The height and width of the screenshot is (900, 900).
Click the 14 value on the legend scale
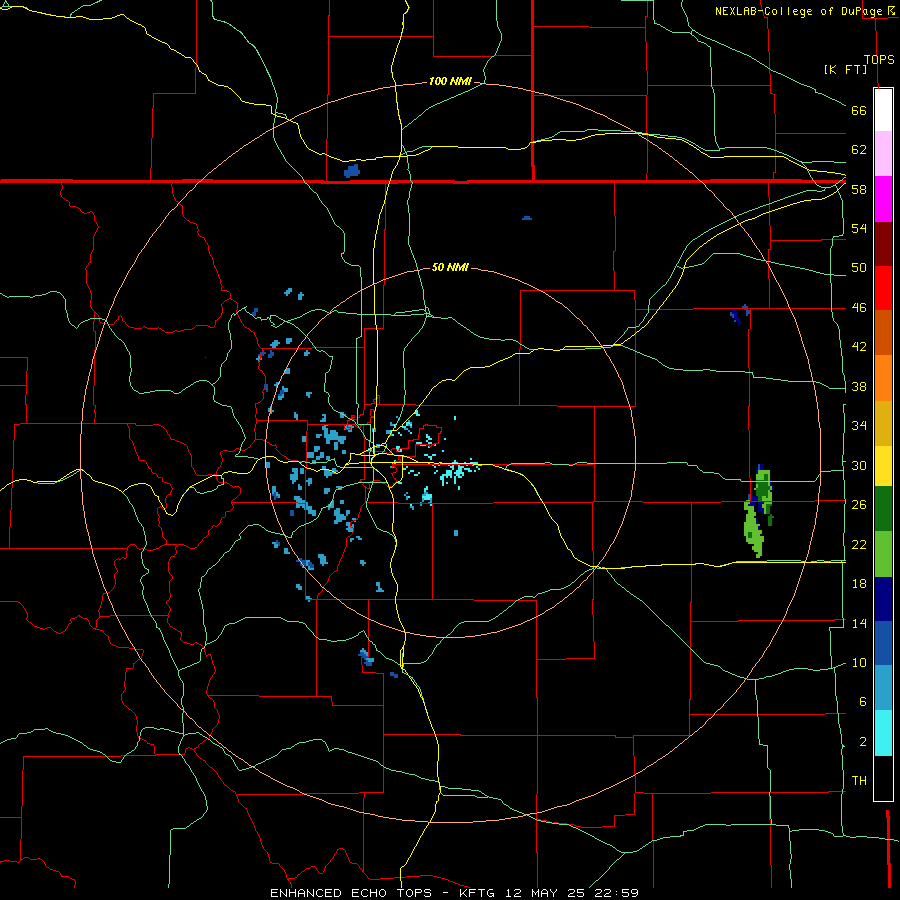[859, 623]
